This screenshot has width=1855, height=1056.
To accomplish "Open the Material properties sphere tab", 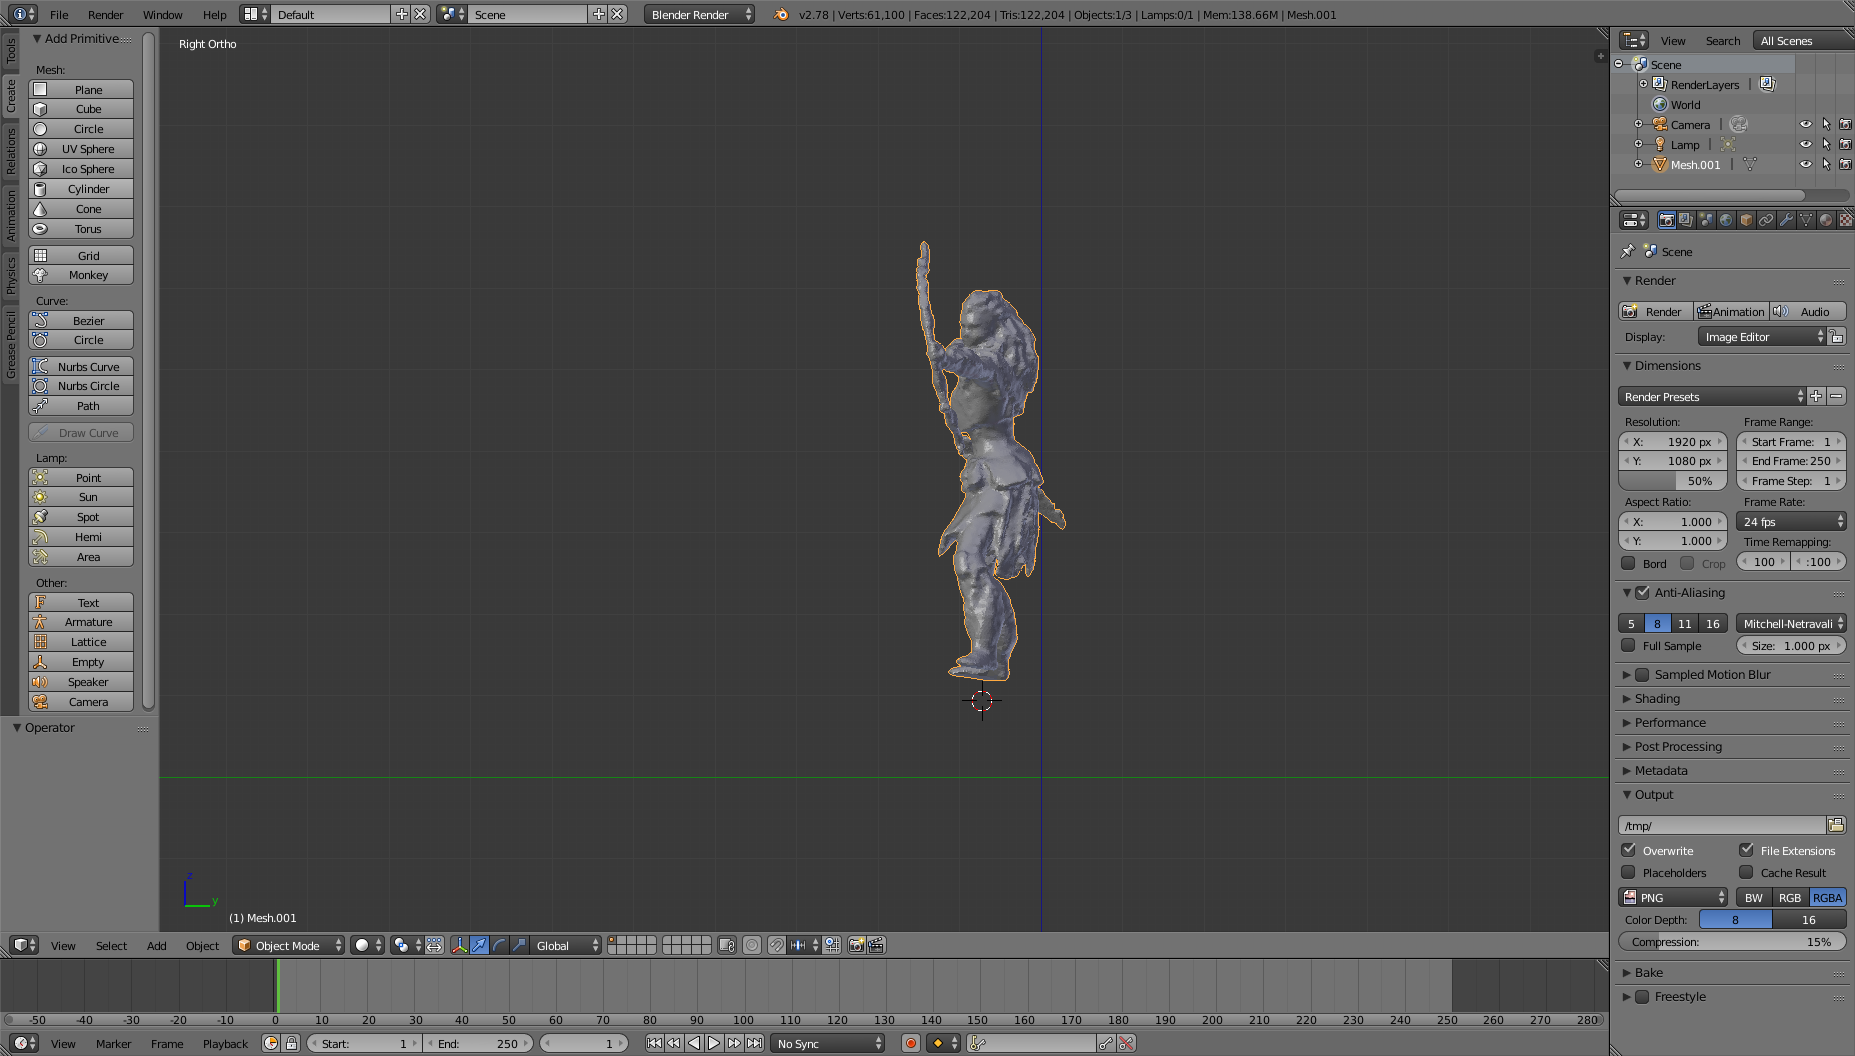I will click(1826, 220).
